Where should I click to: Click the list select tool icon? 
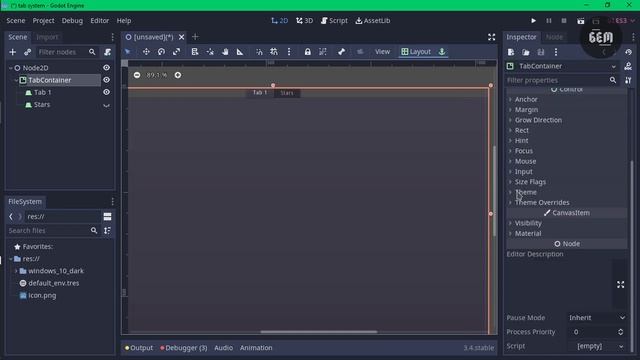point(195,52)
